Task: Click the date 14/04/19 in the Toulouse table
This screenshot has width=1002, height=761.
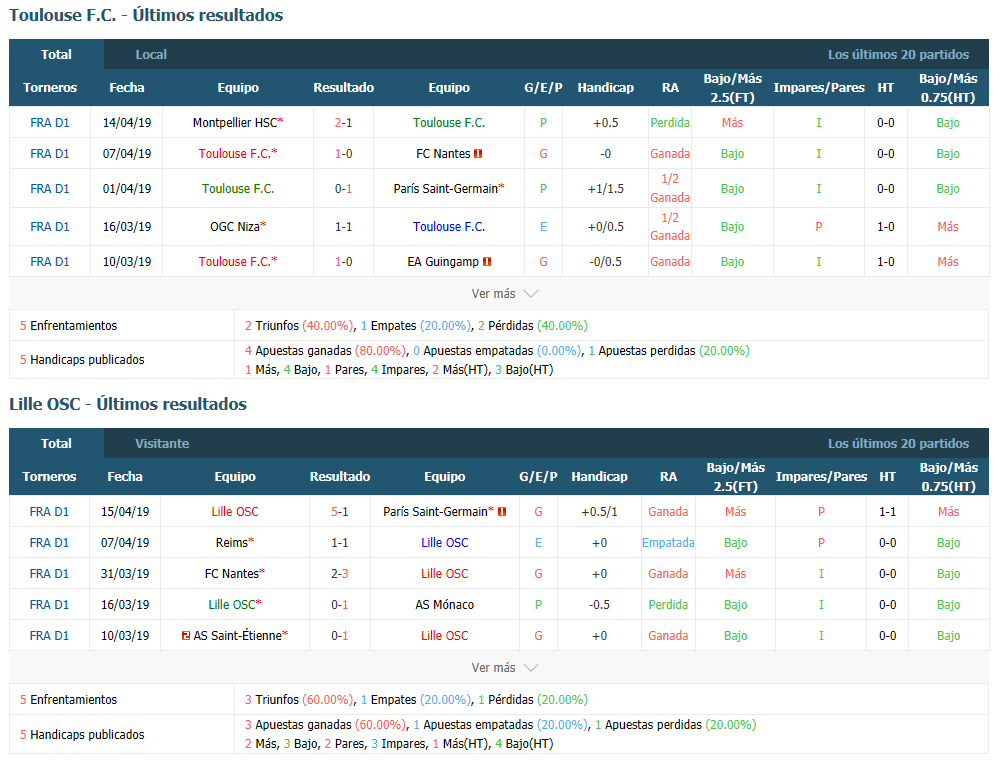Action: click(x=127, y=123)
